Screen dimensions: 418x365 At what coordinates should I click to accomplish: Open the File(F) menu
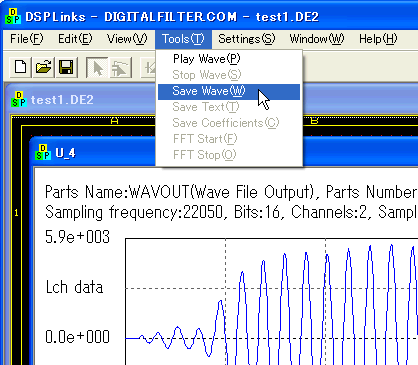tap(27, 39)
